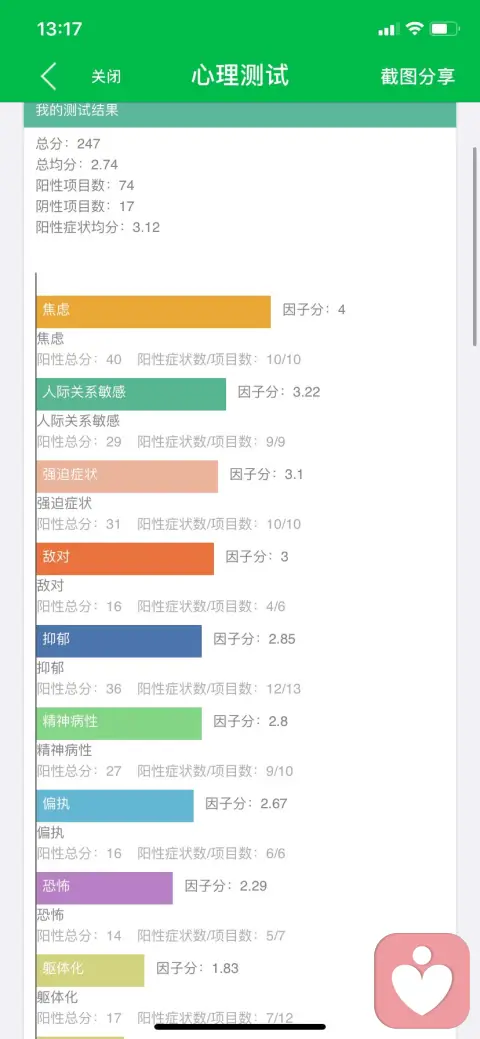This screenshot has width=480, height=1039.
Task: Select the peach 强迫症状 bar
Action: pos(127,476)
